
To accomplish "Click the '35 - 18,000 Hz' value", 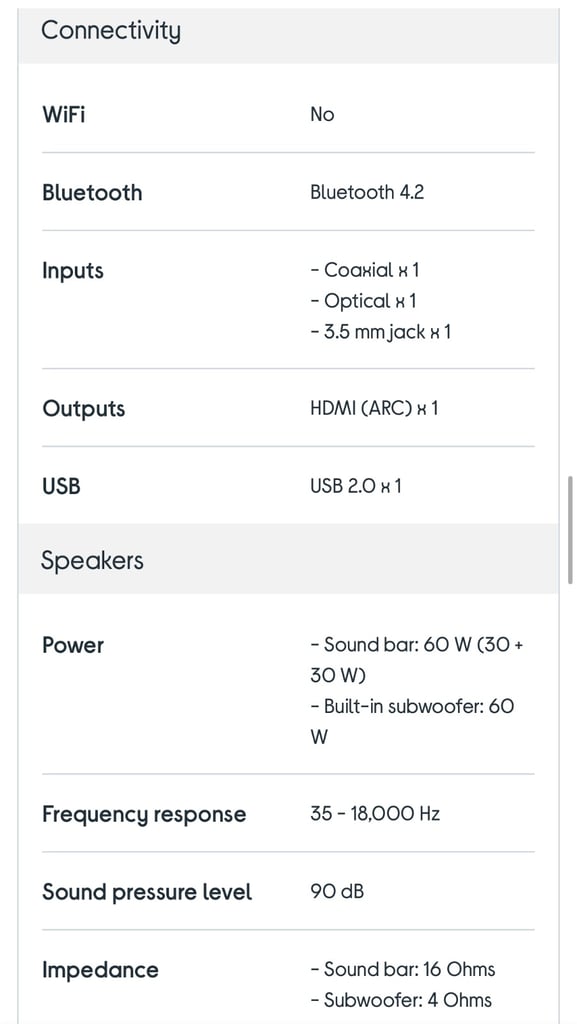I will [375, 814].
